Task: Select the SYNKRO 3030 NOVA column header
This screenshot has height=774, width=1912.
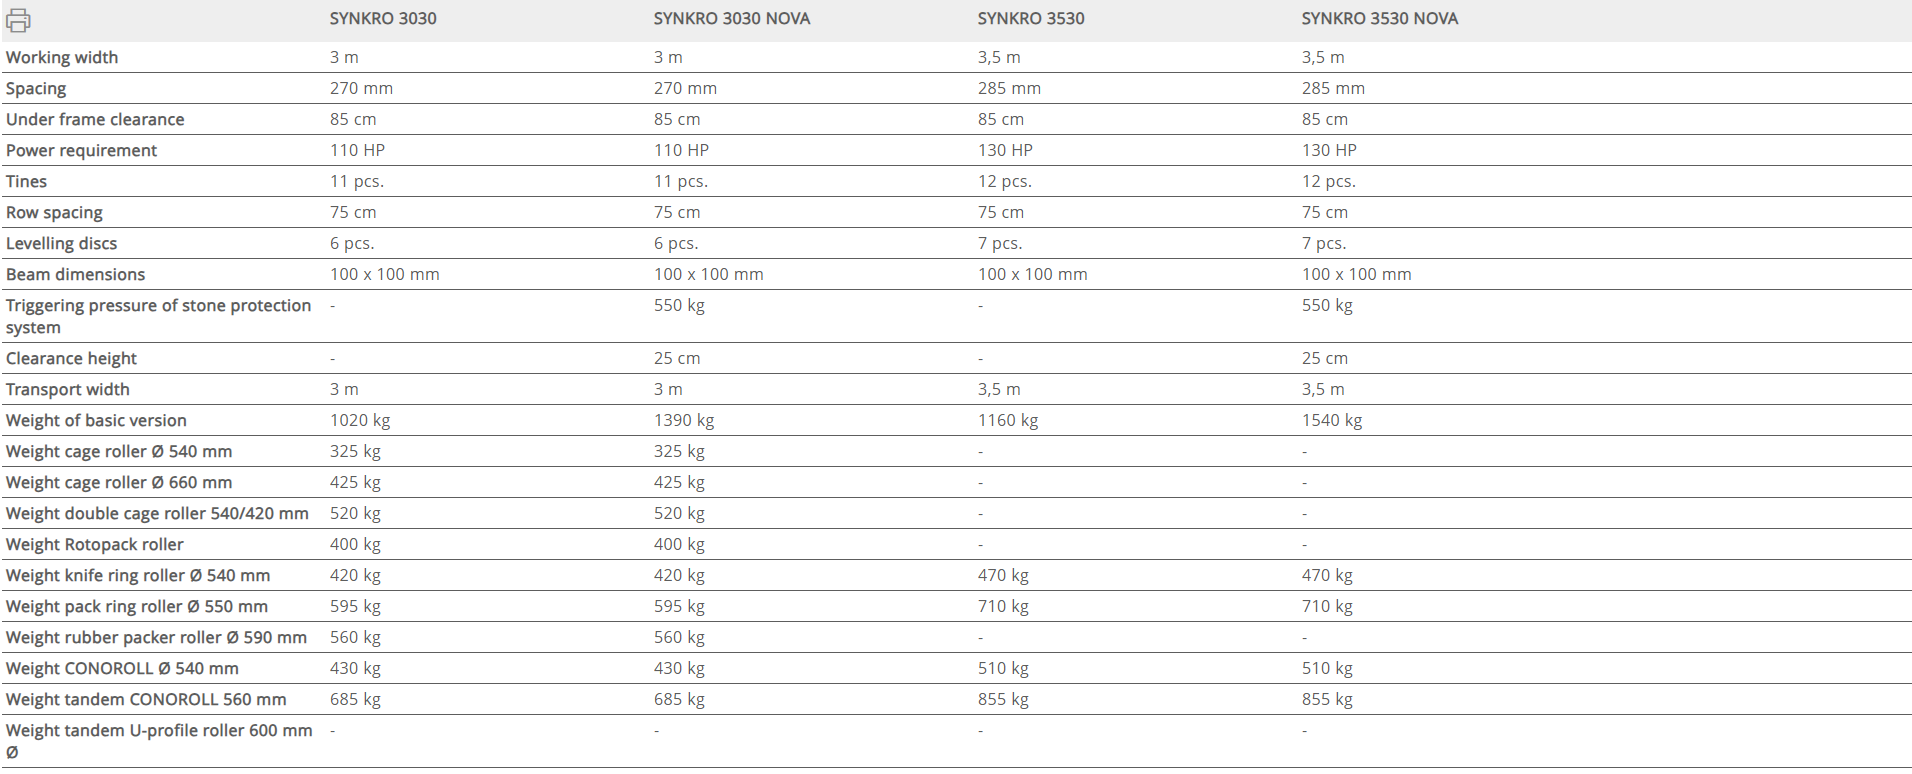Action: [x=731, y=18]
